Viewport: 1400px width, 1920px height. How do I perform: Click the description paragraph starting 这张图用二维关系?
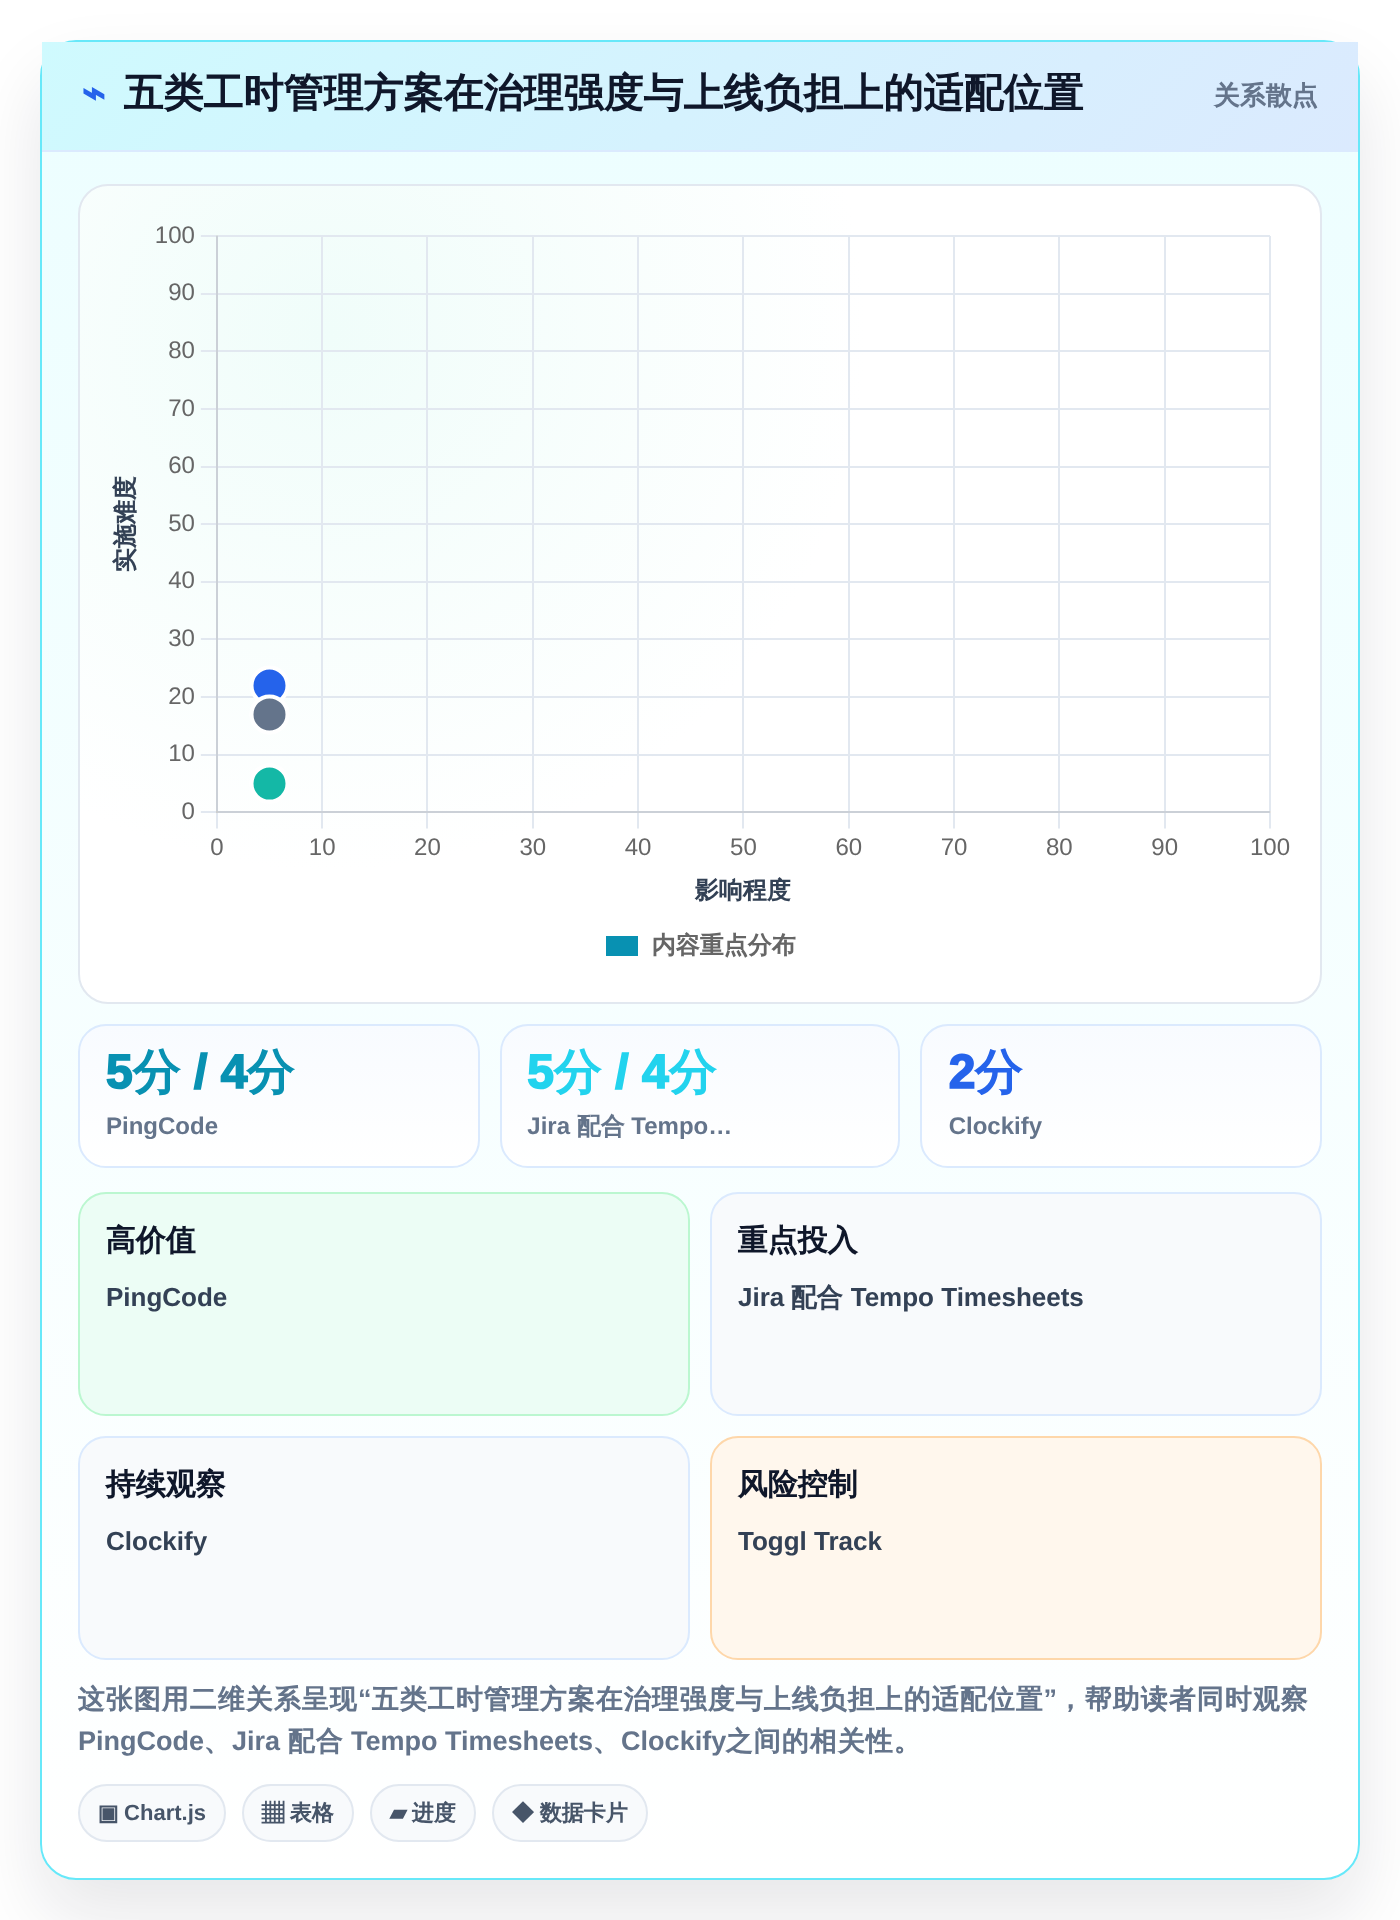[x=693, y=1720]
